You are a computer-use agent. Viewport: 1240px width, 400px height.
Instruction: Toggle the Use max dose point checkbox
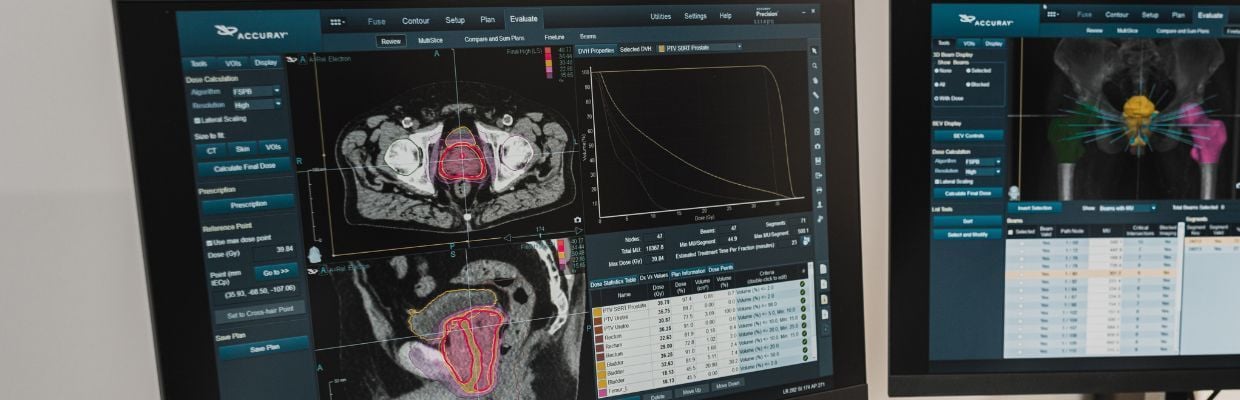[209, 241]
